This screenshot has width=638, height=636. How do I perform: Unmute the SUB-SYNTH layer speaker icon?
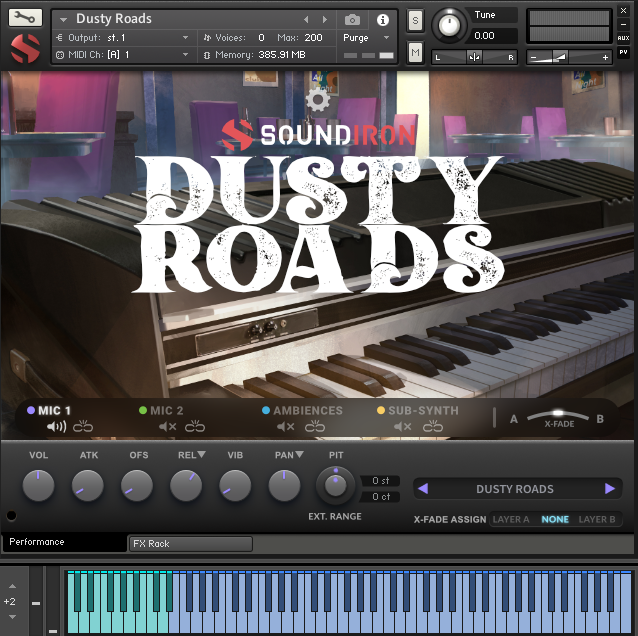point(402,426)
